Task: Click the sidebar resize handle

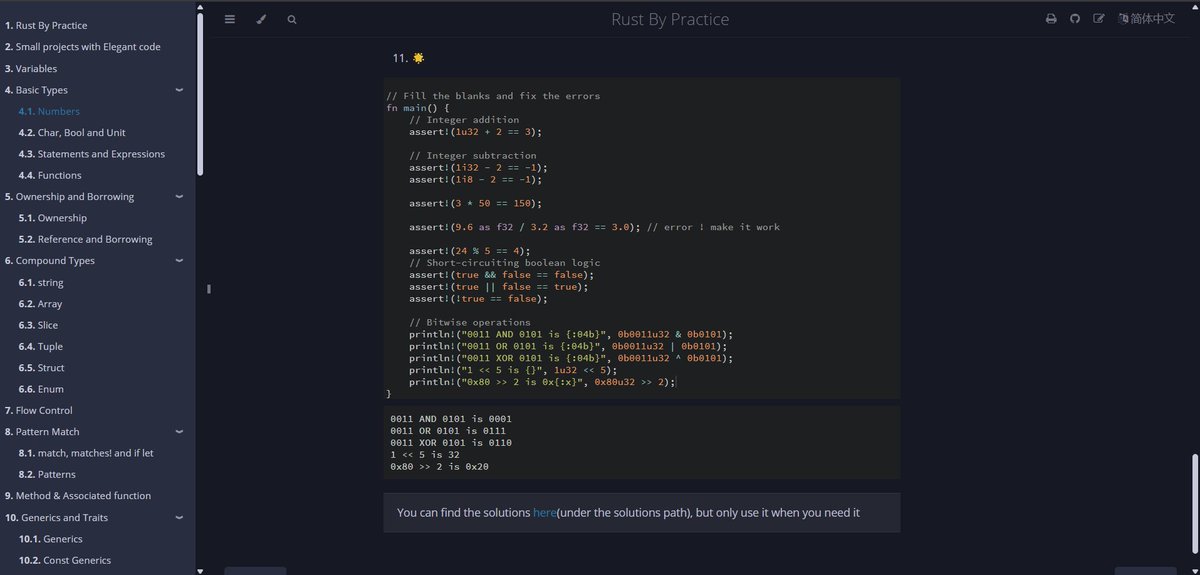Action: coord(208,289)
